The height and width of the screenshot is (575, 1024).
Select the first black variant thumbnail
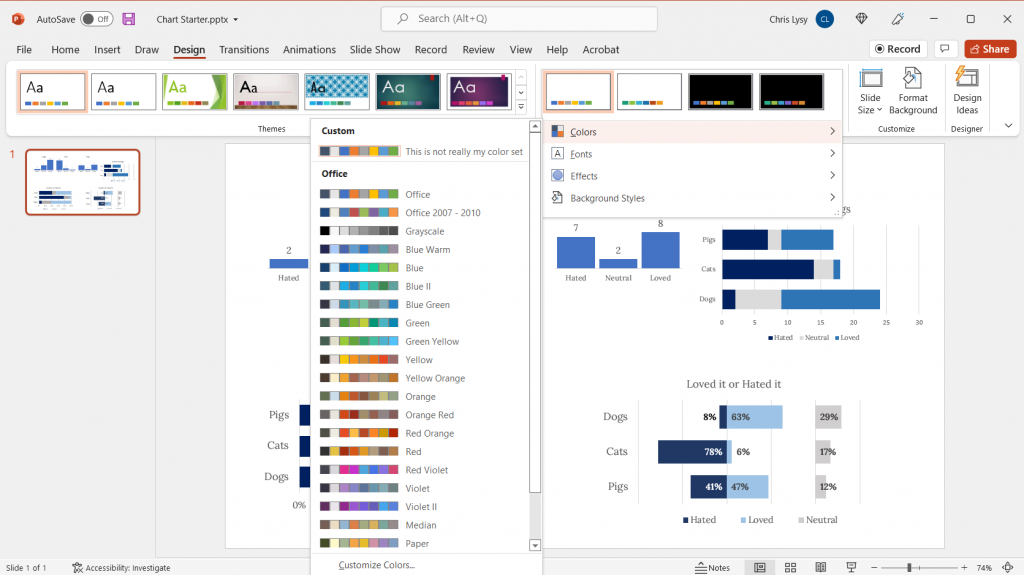[x=720, y=91]
